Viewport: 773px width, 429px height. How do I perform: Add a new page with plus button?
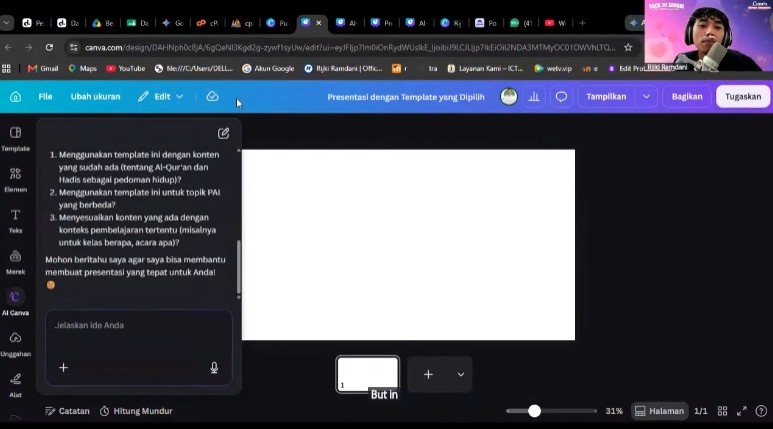click(428, 375)
